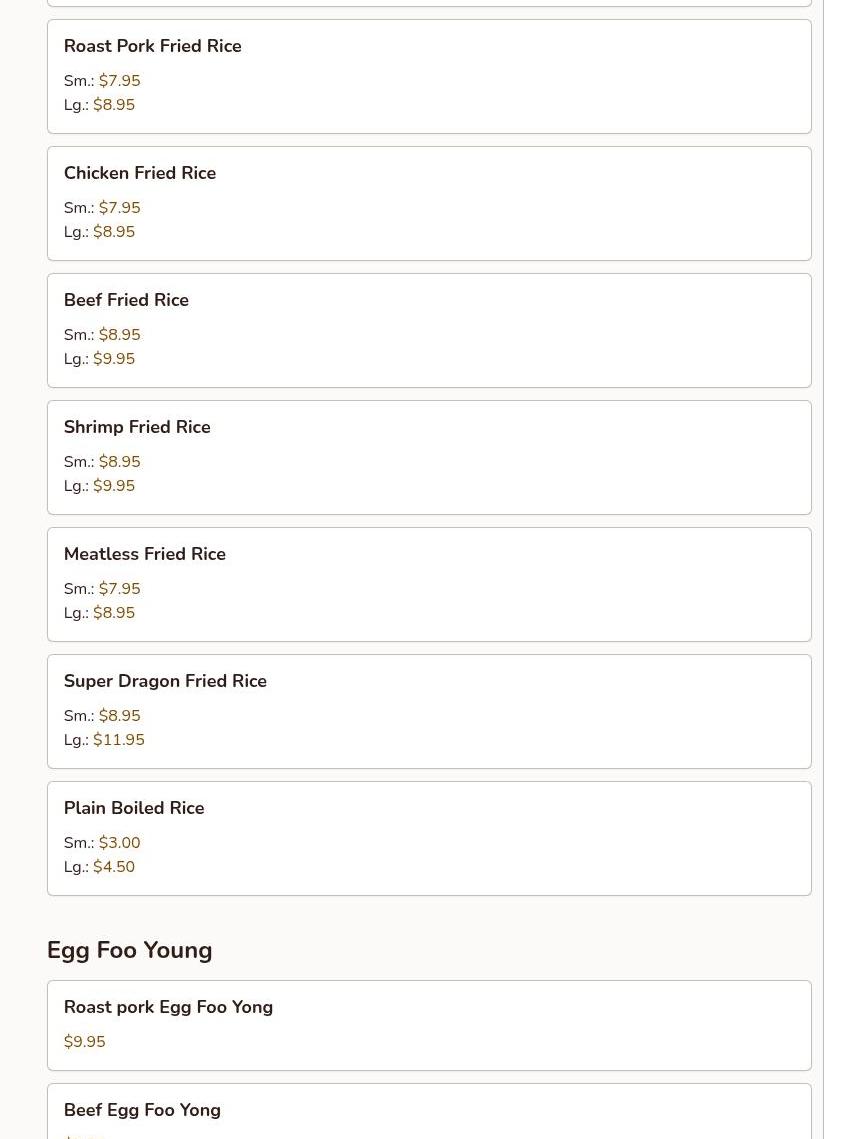Open the Shrimp Fried Rice menu item

[x=137, y=427]
